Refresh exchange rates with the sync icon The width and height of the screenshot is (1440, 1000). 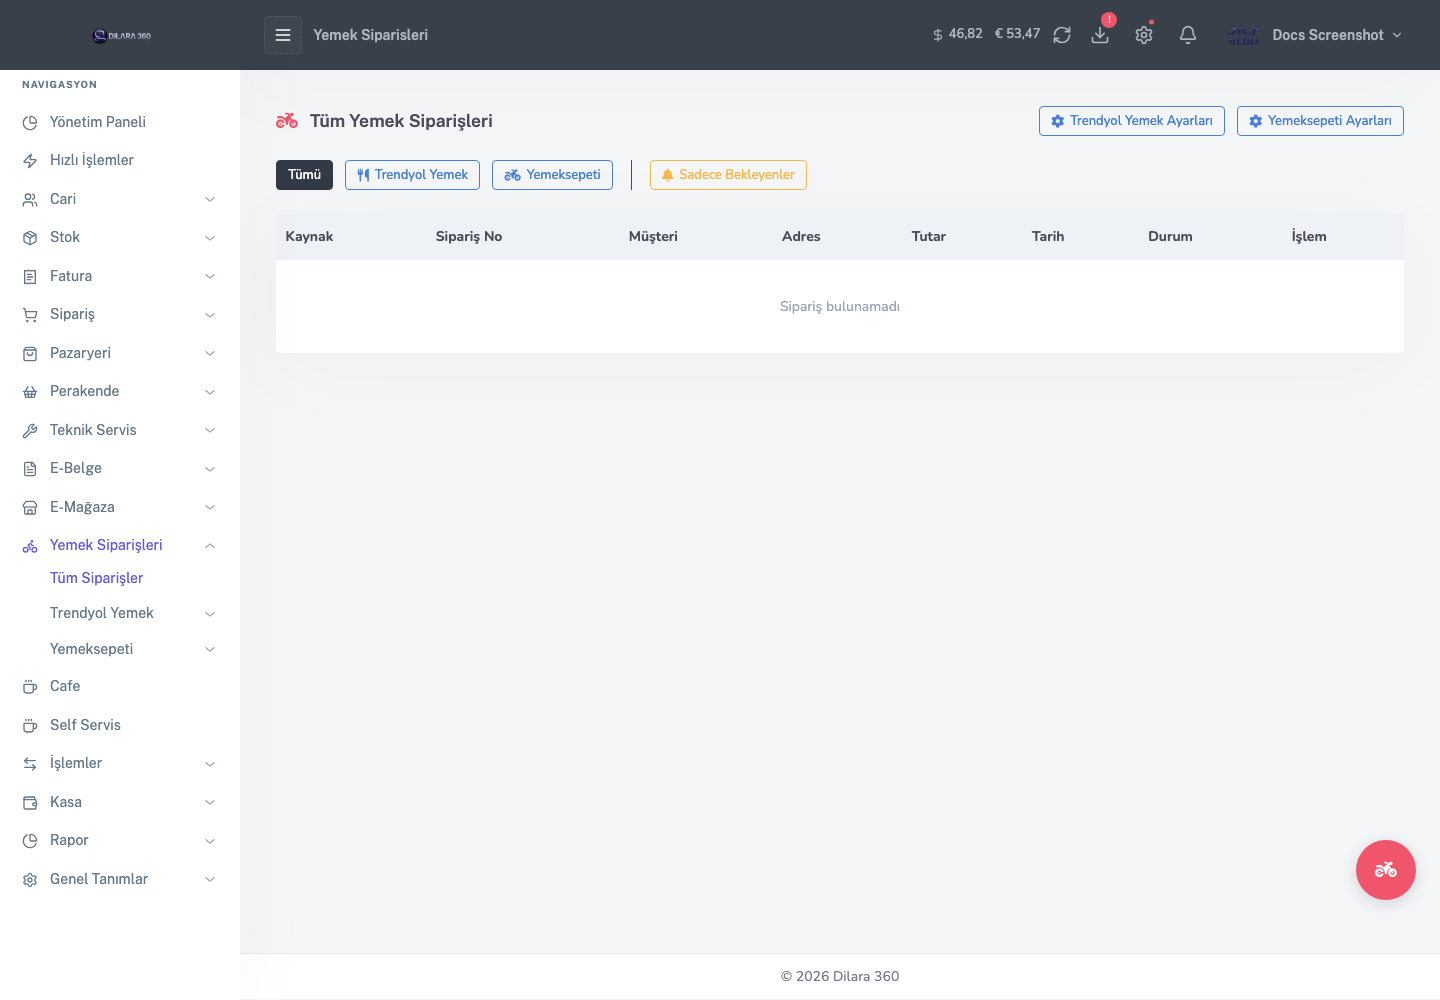1062,35
